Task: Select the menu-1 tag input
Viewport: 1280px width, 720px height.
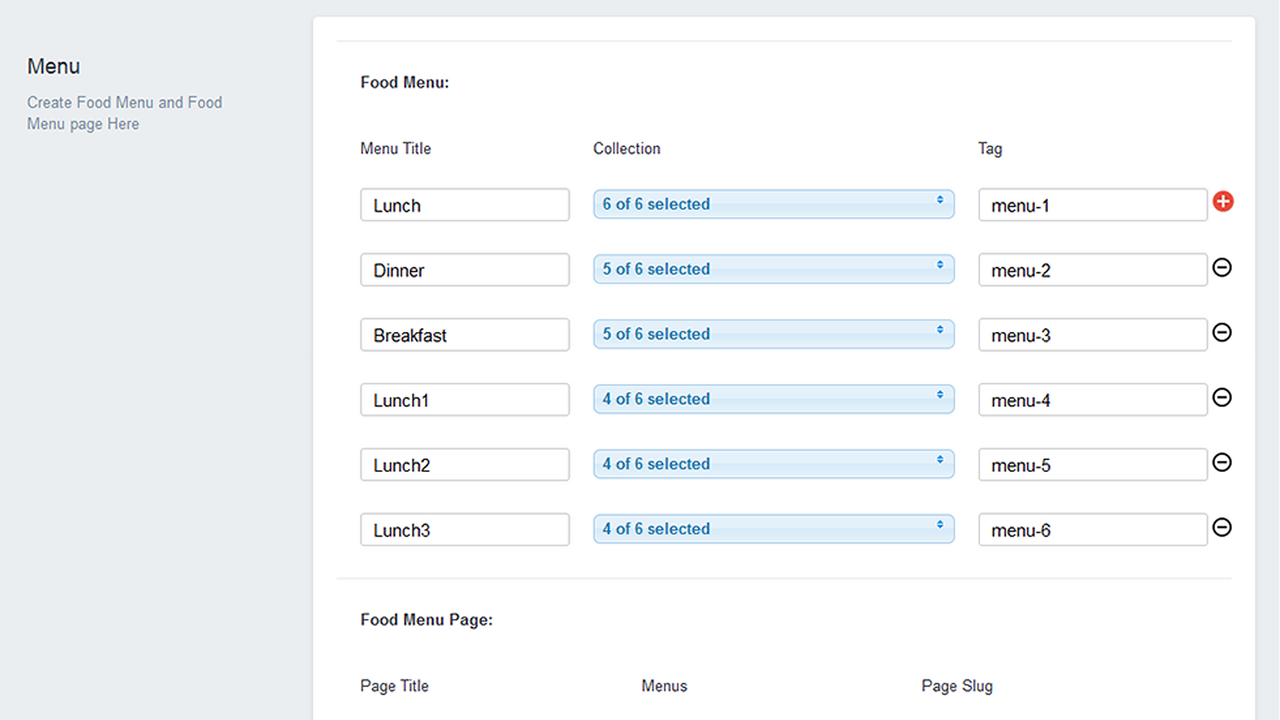Action: [x=1092, y=205]
